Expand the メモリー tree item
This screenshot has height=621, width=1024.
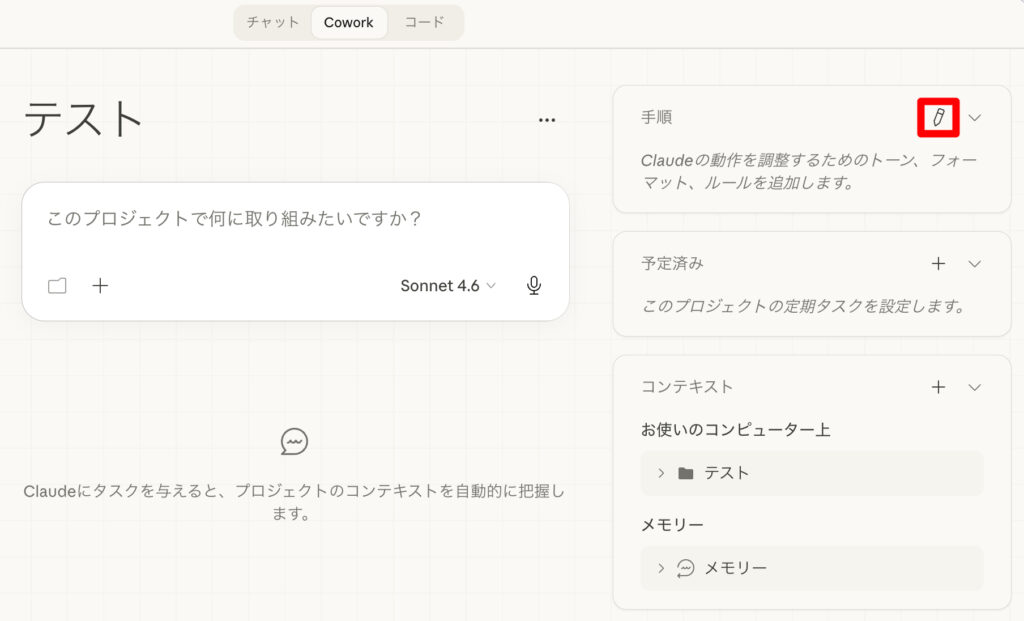click(661, 568)
